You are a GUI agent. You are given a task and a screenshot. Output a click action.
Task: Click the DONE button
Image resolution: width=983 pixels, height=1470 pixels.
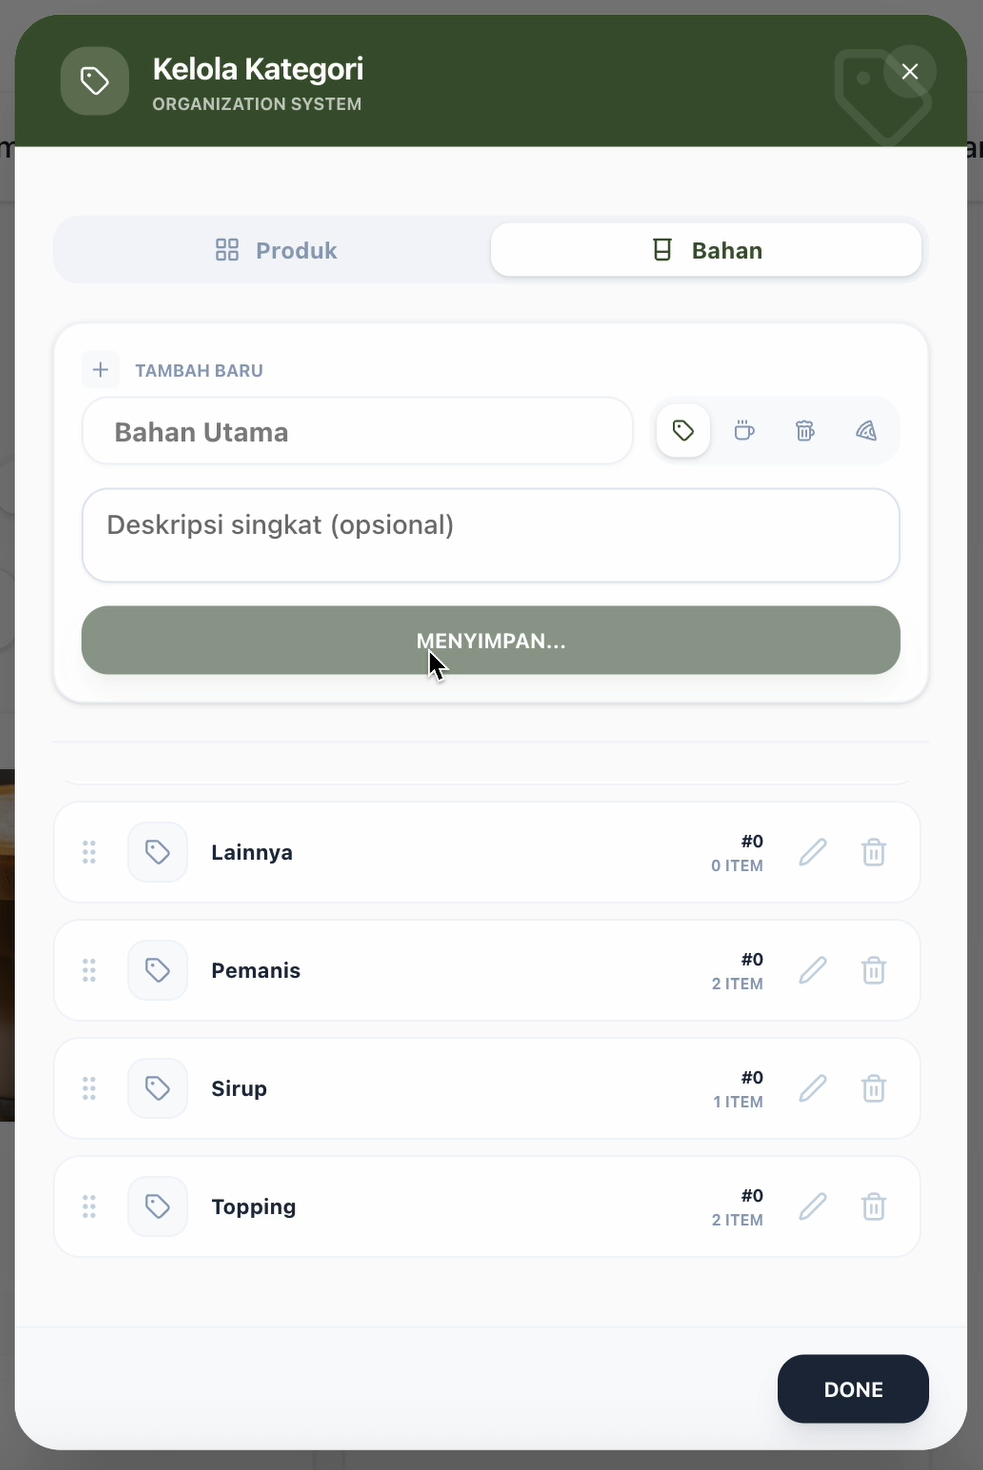853,1389
